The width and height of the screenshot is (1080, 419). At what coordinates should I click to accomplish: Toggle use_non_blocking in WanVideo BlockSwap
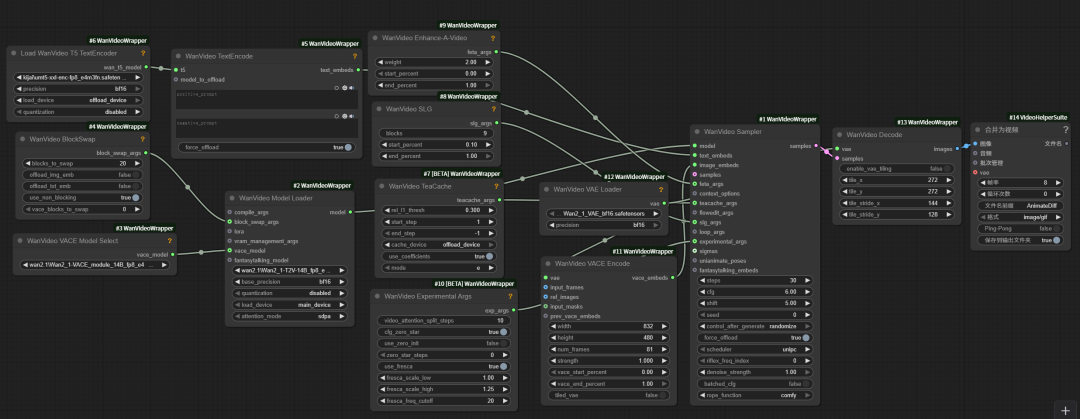point(135,198)
